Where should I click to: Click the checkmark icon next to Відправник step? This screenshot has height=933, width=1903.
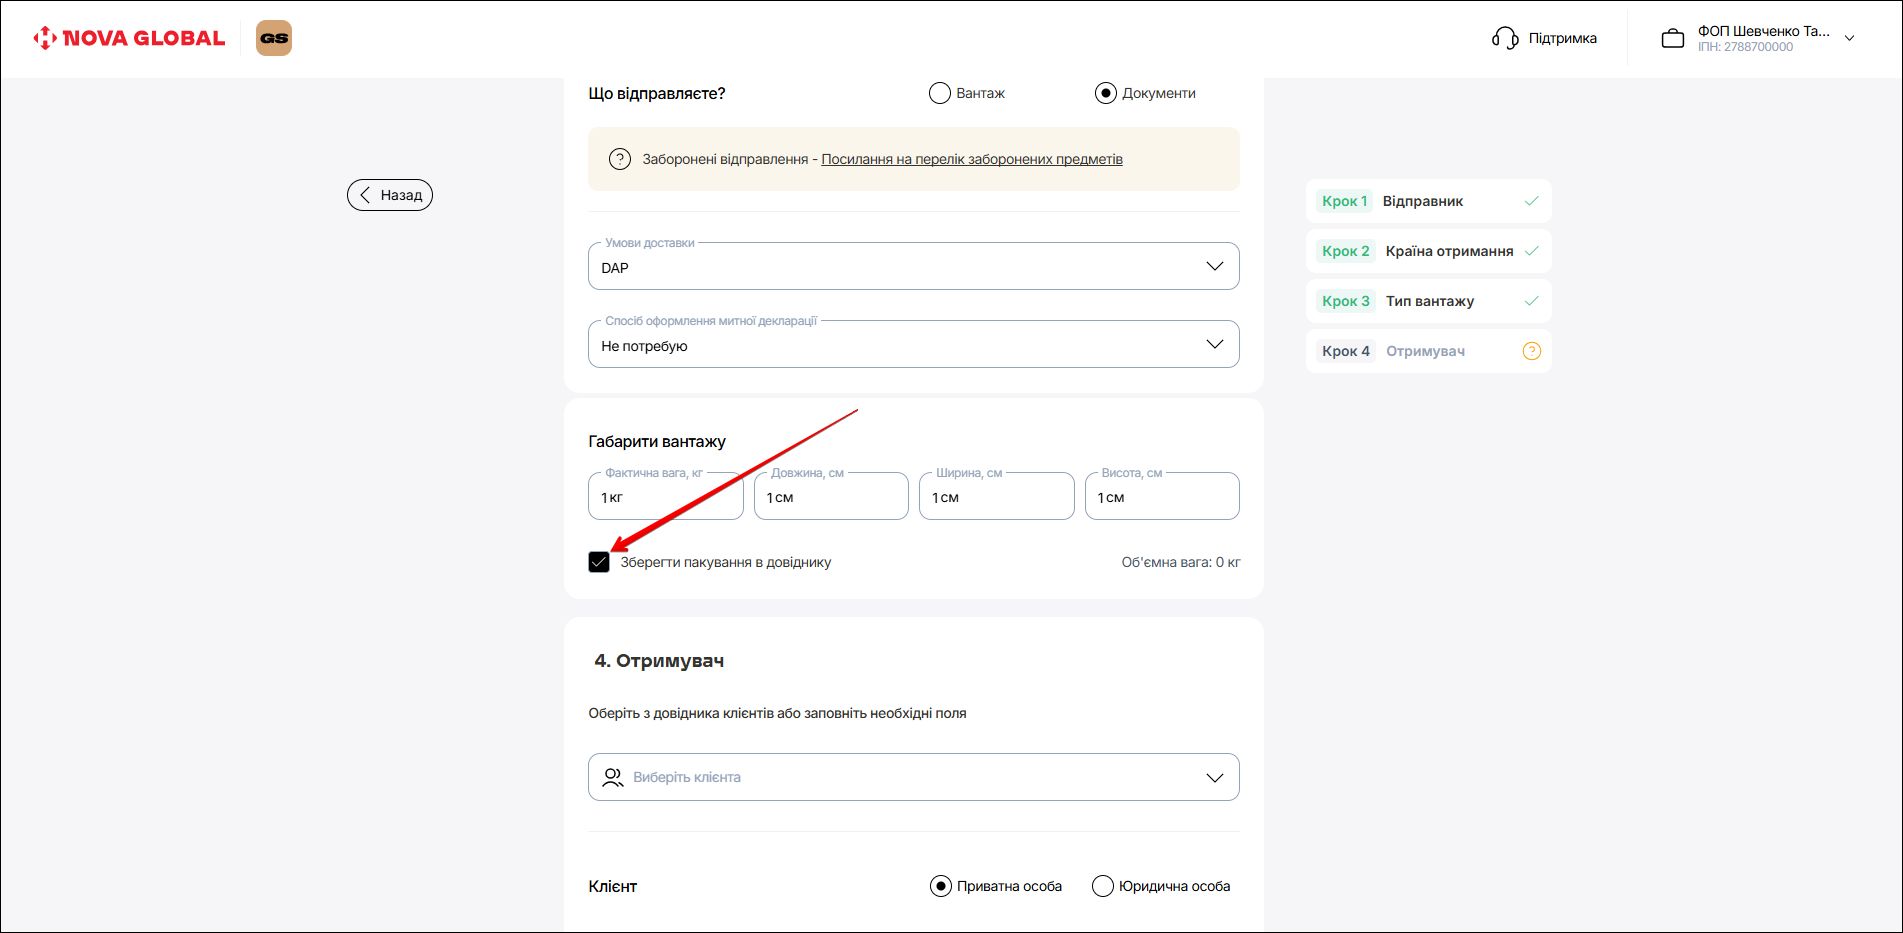(x=1531, y=201)
